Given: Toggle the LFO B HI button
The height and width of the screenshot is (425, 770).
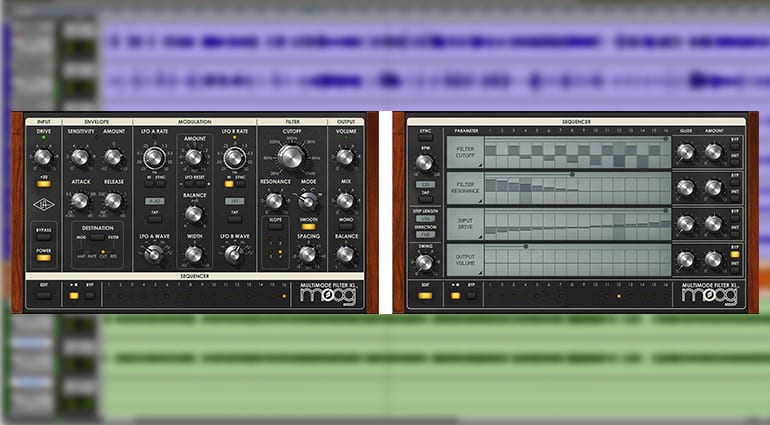Looking at the screenshot, I should coord(229,184).
